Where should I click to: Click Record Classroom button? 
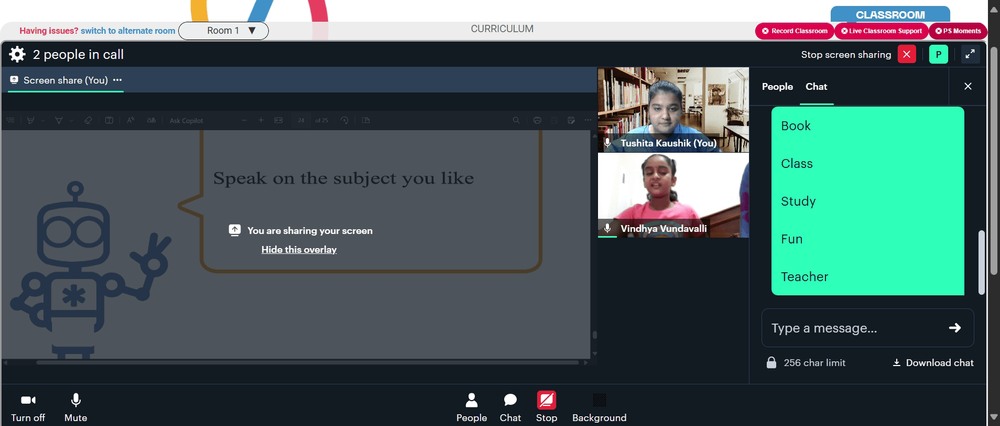794,31
